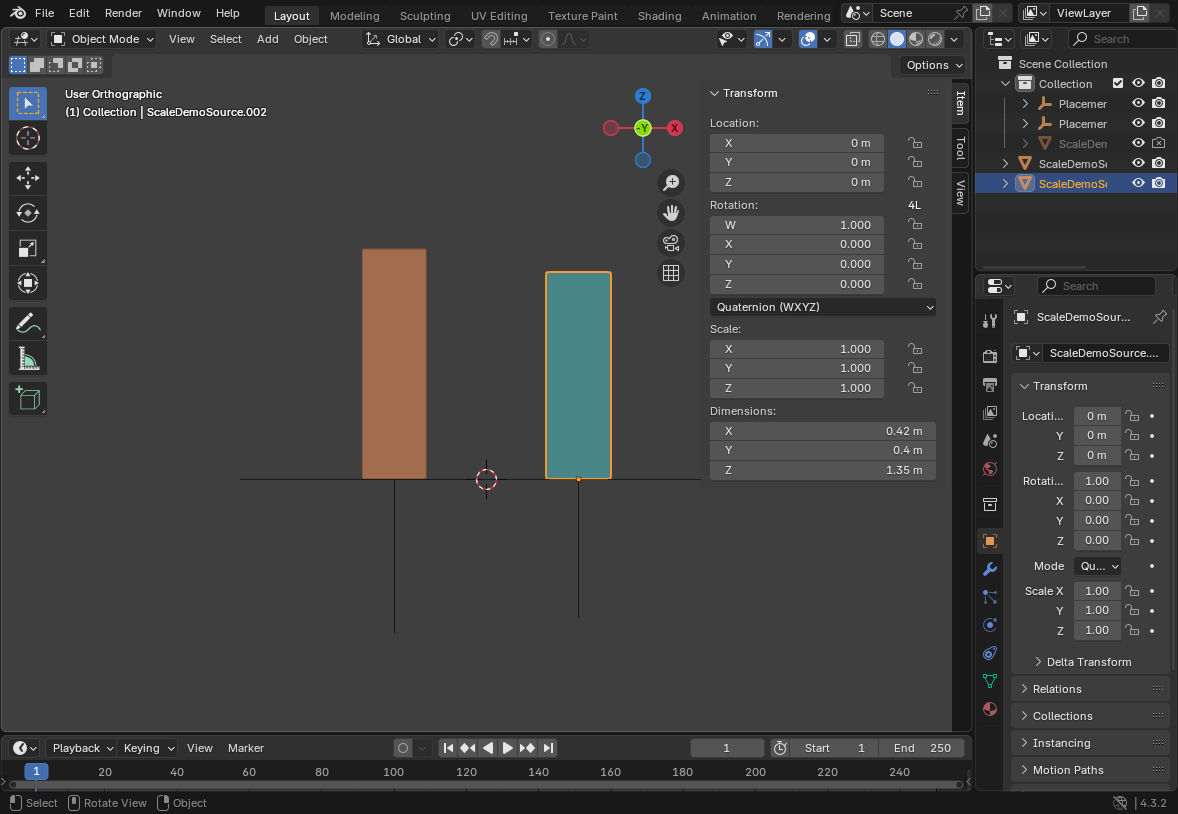Select the Rotate tool
Viewport: 1178px width, 814px height.
28,213
